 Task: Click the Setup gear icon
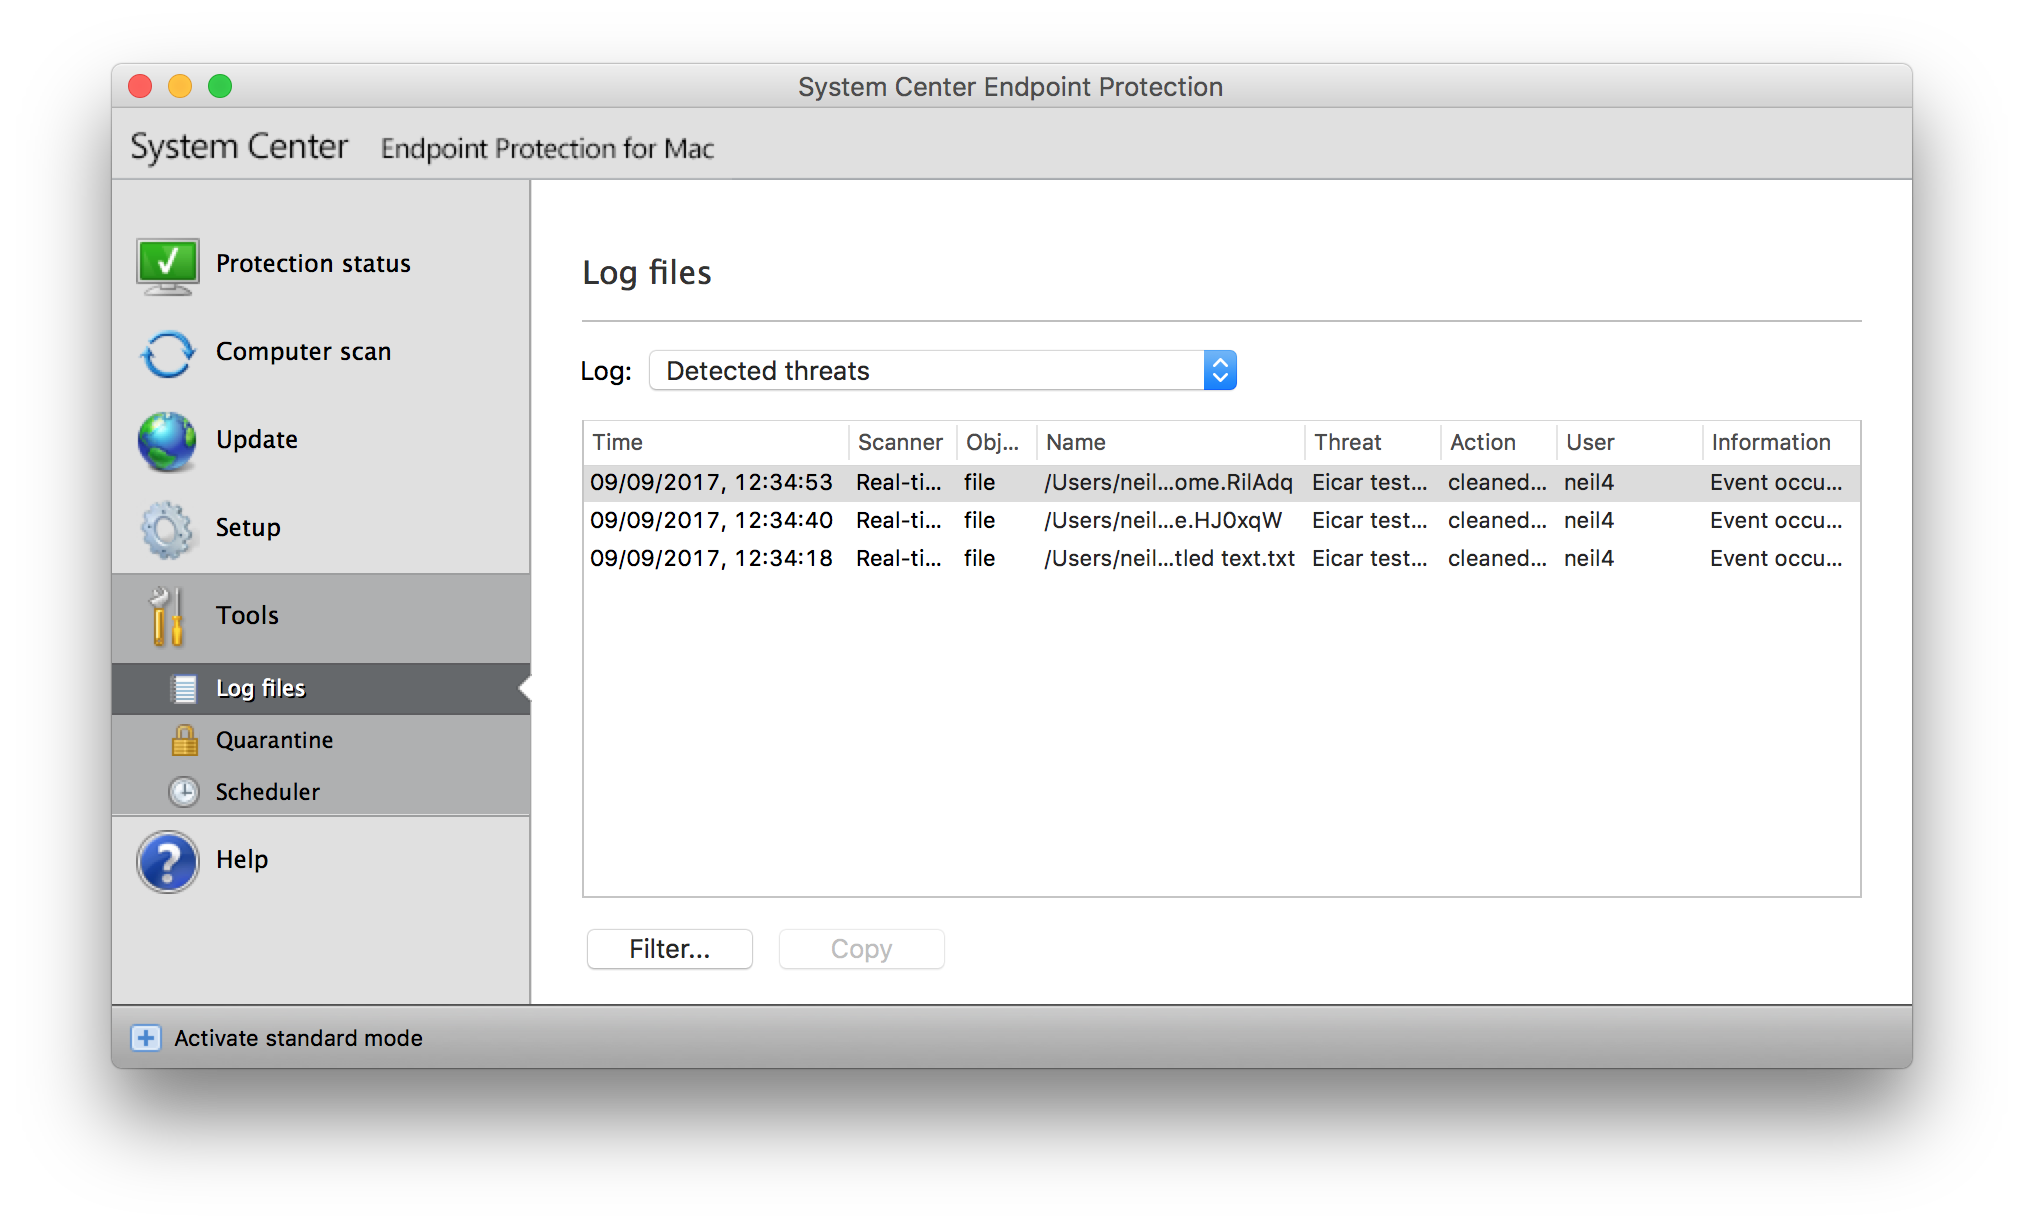coord(168,529)
